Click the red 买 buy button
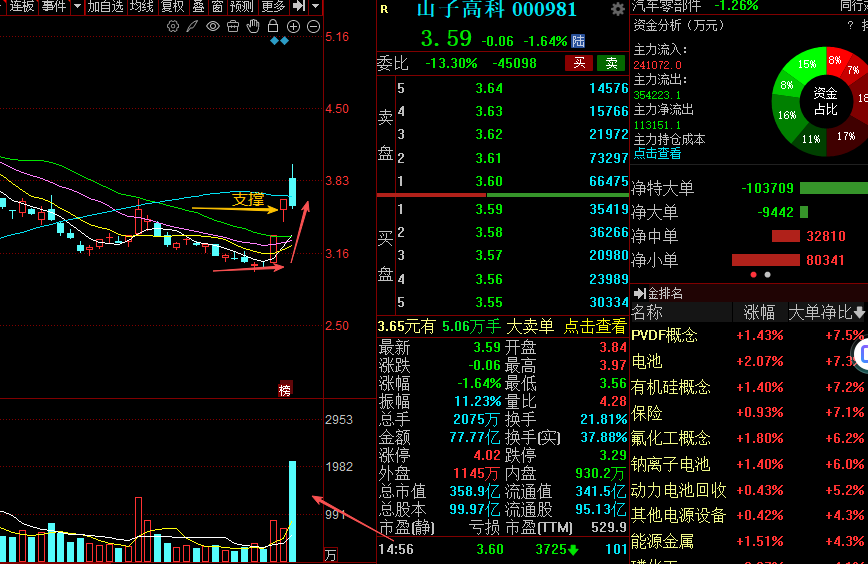868x564 pixels. coord(579,63)
